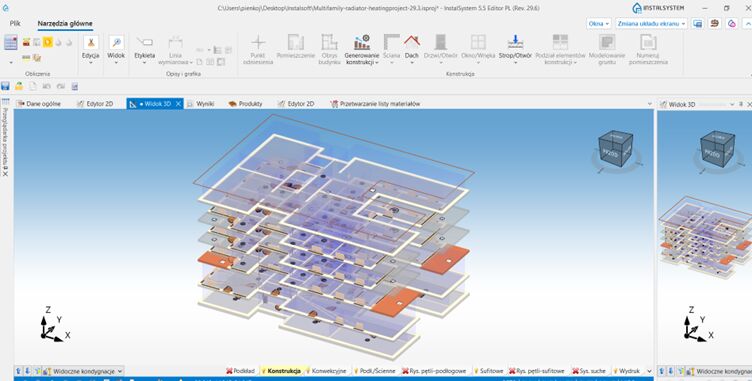Save project with the blue floppy icon

[5, 86]
